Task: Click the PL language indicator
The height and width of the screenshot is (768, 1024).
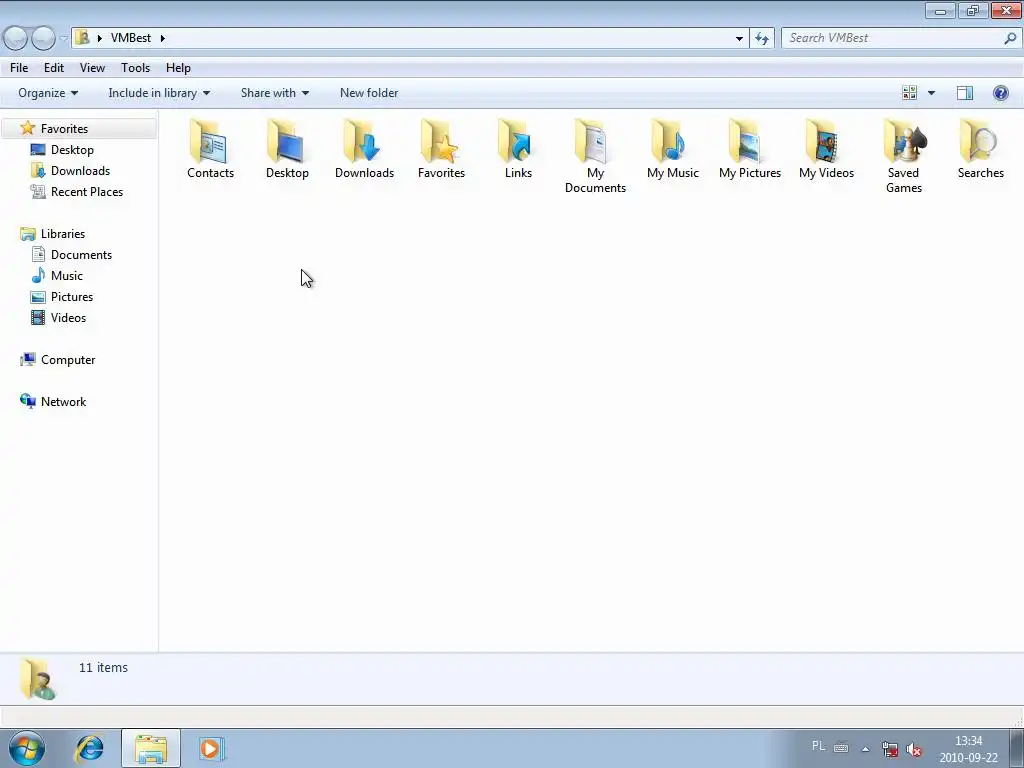Action: 818,746
